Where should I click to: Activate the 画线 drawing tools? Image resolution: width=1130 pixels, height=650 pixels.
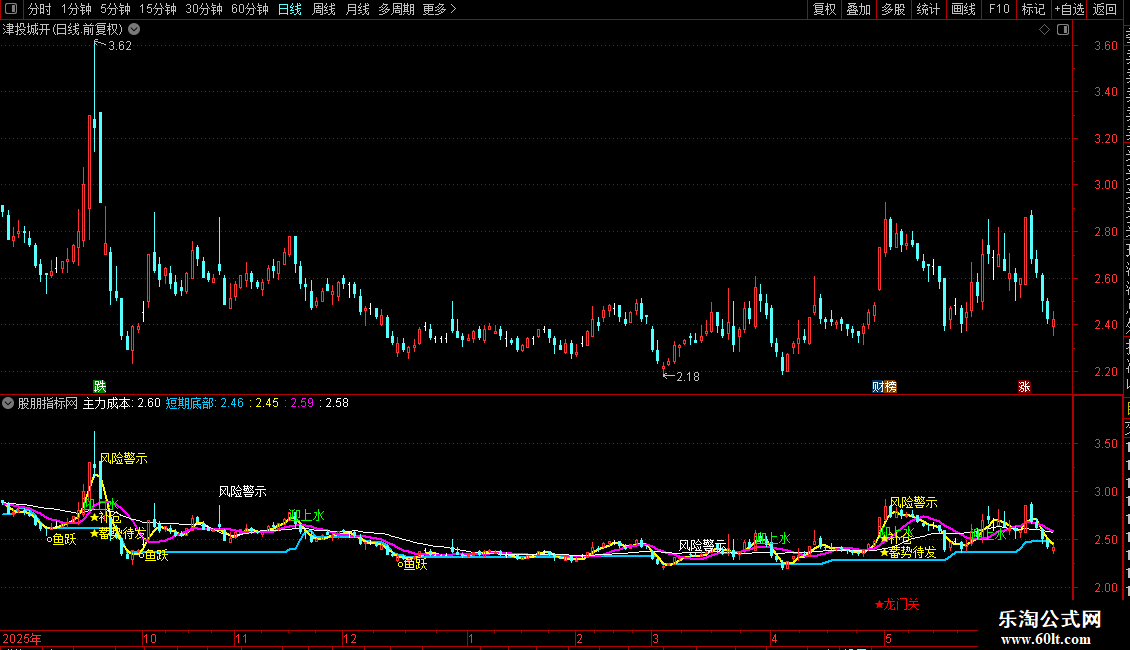click(964, 9)
